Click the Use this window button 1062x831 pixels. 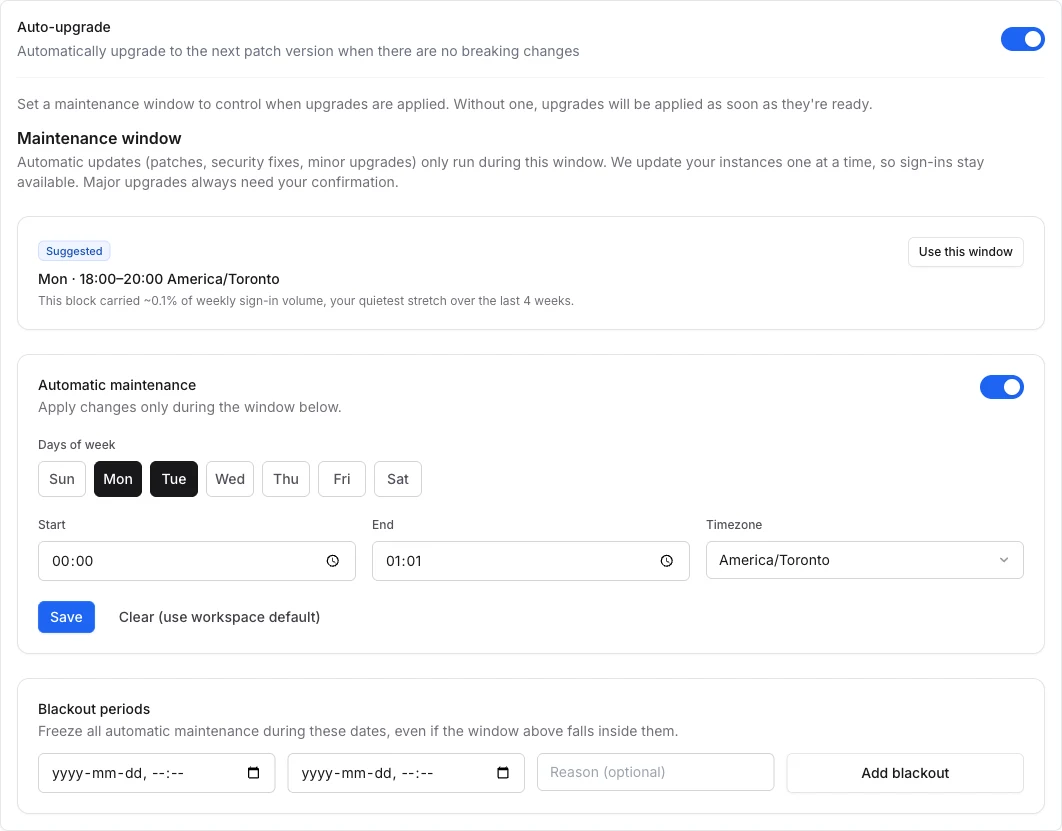click(965, 252)
